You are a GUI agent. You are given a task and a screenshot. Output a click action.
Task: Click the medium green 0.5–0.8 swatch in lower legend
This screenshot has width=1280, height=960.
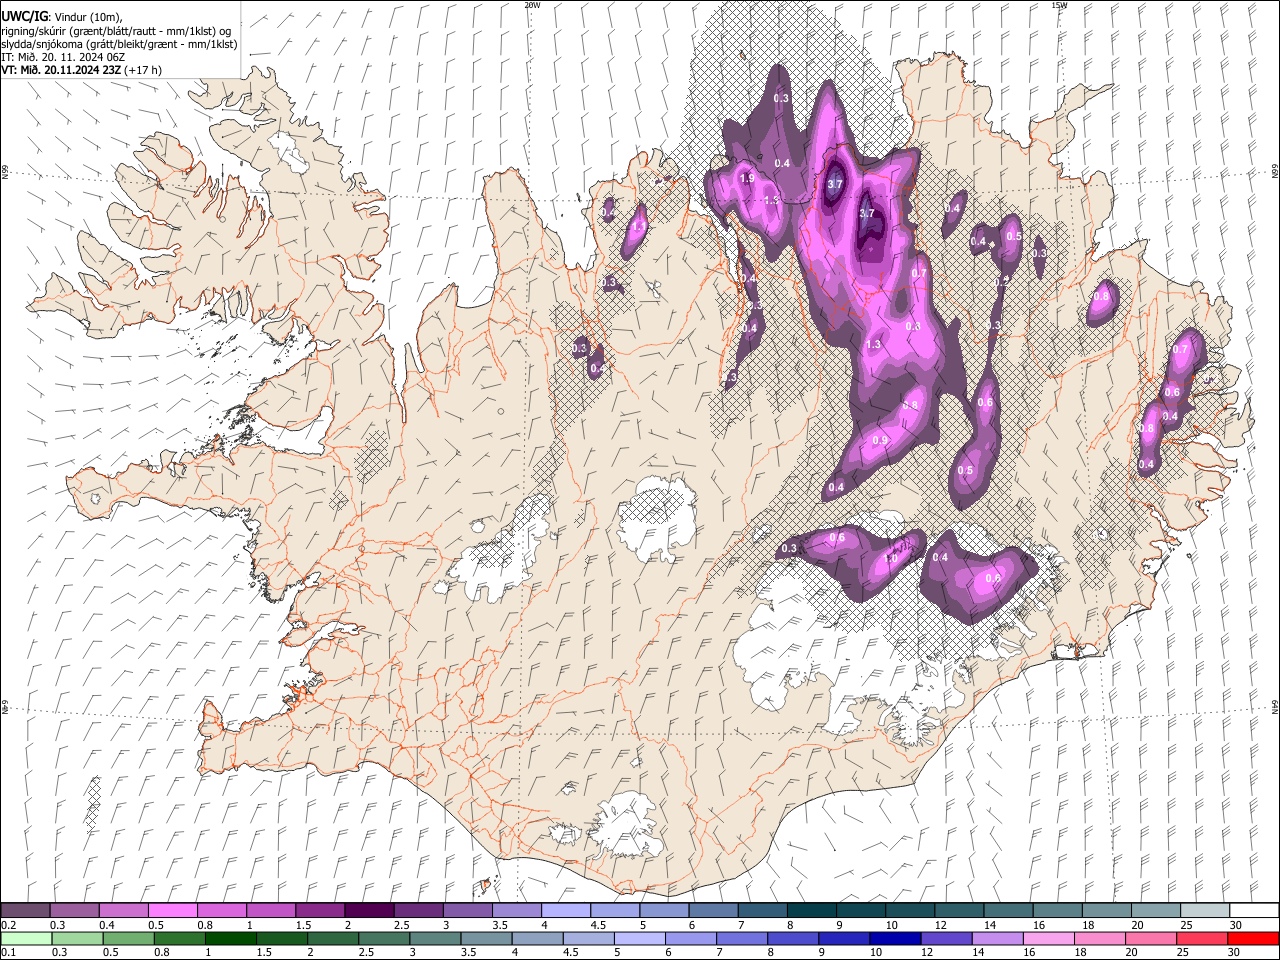[127, 938]
